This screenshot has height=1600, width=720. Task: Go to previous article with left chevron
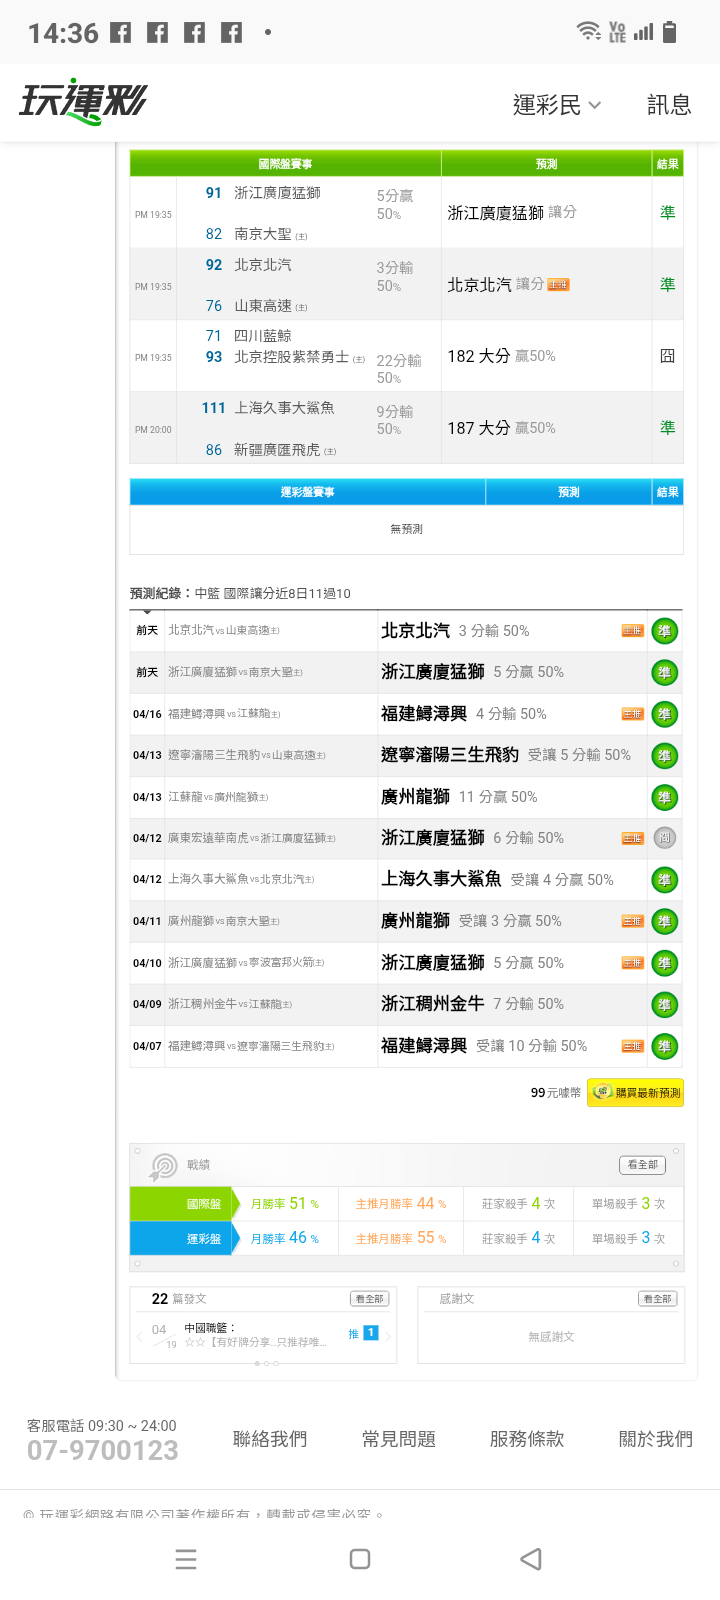coord(139,1335)
